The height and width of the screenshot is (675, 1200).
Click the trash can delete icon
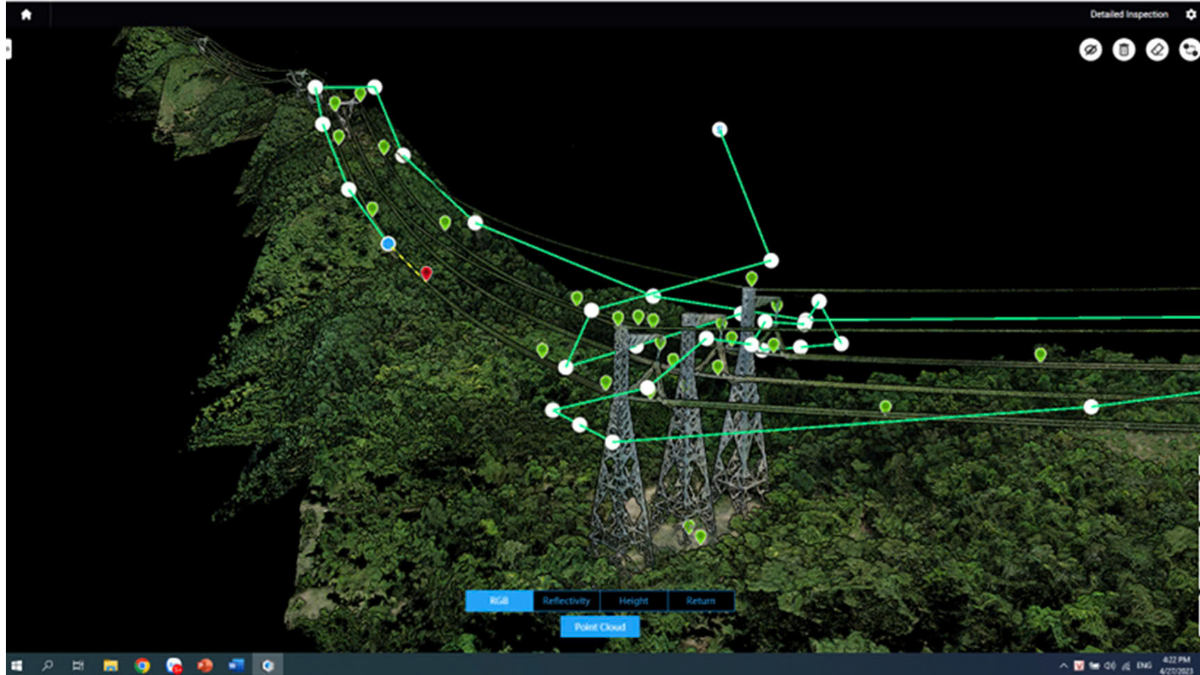click(x=1123, y=50)
